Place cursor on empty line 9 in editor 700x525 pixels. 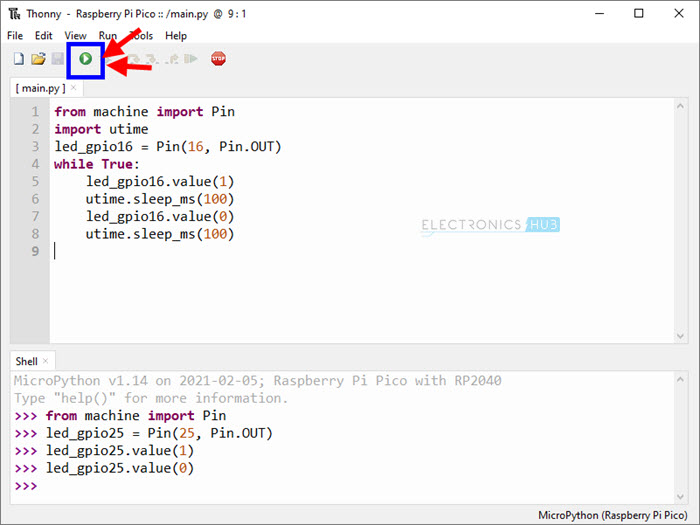coord(200,251)
